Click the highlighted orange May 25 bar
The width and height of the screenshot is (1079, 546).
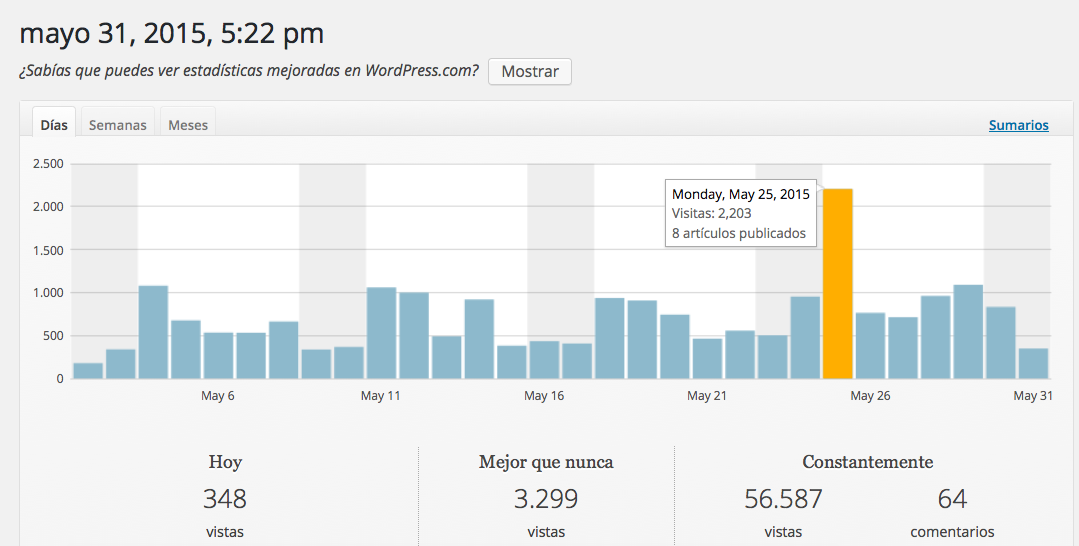(837, 284)
